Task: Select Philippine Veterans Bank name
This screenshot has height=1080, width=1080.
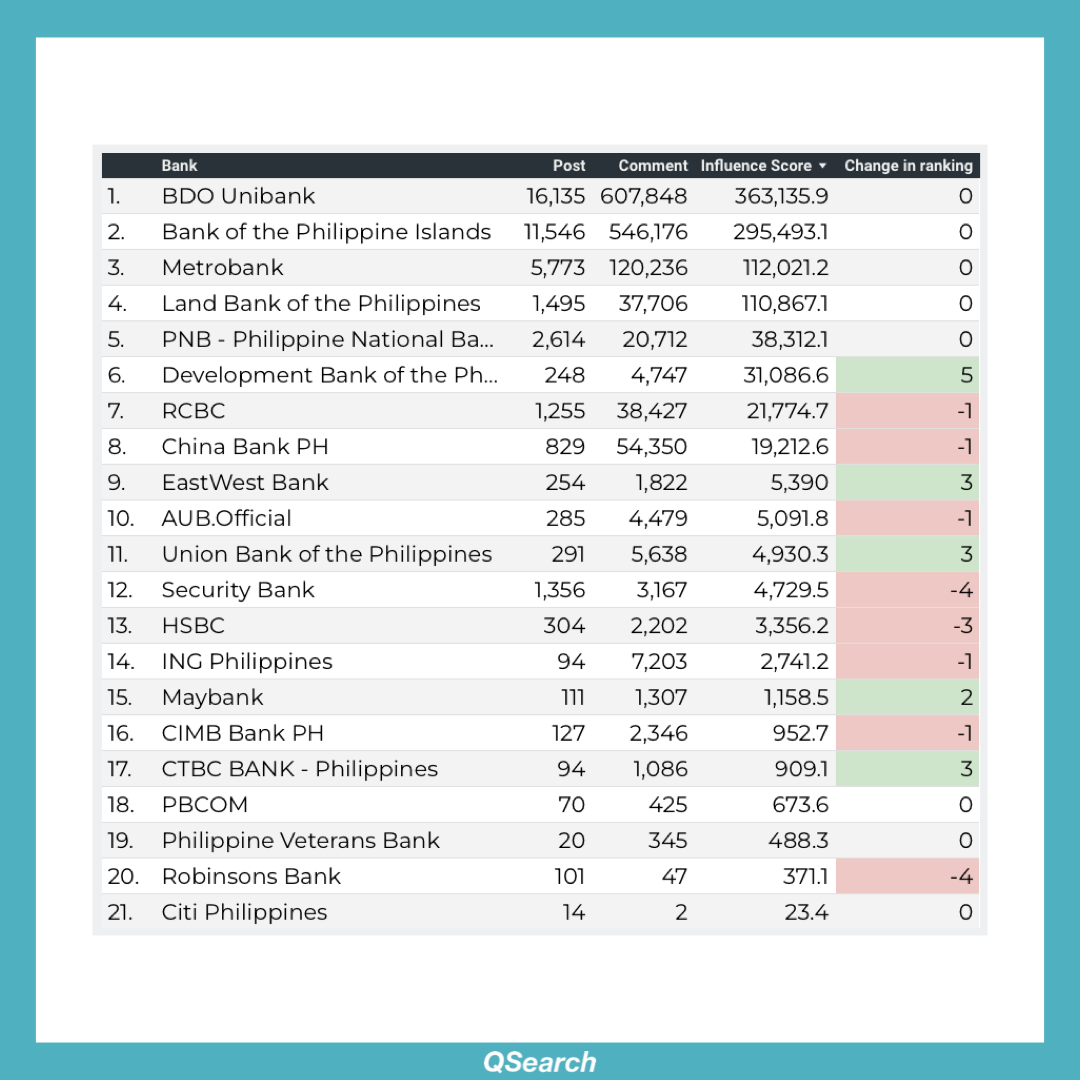Action: (x=301, y=841)
